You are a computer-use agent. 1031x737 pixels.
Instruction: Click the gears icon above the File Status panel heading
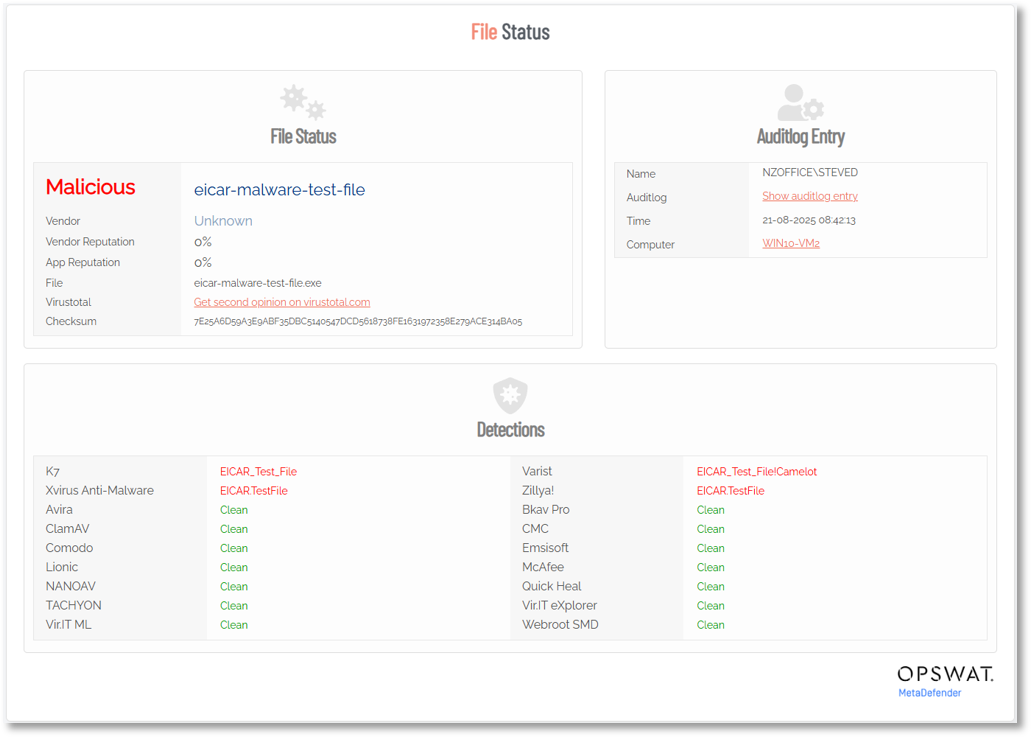303,103
